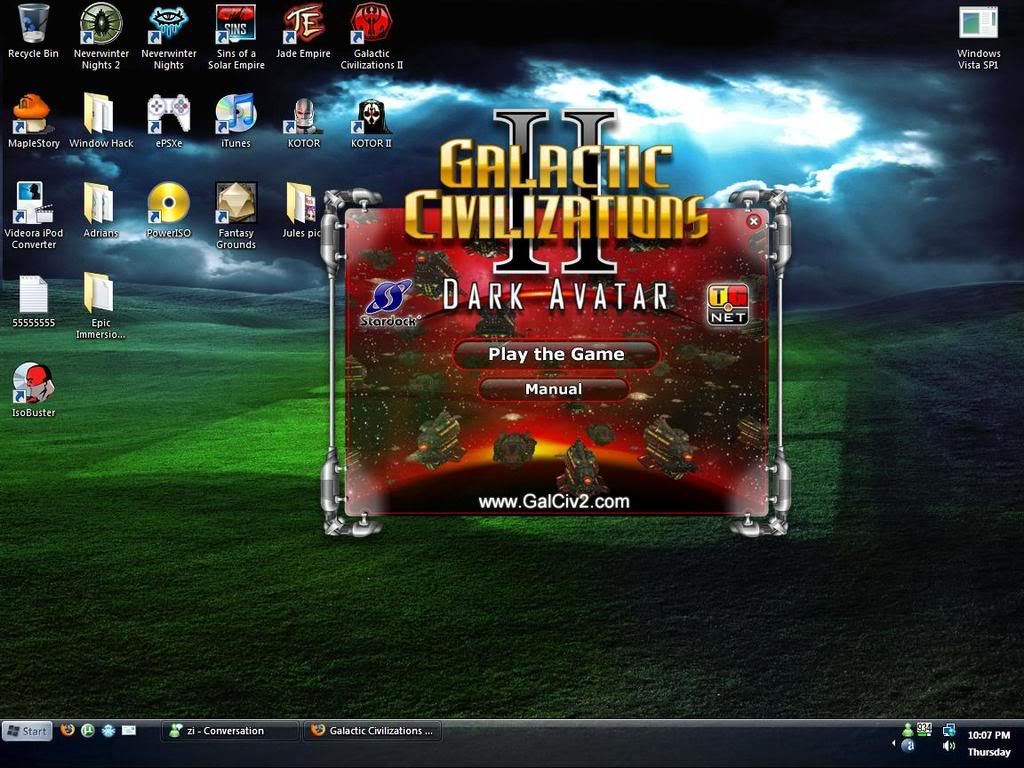
Task: Select the KOTOR II desktop icon
Action: (372, 121)
